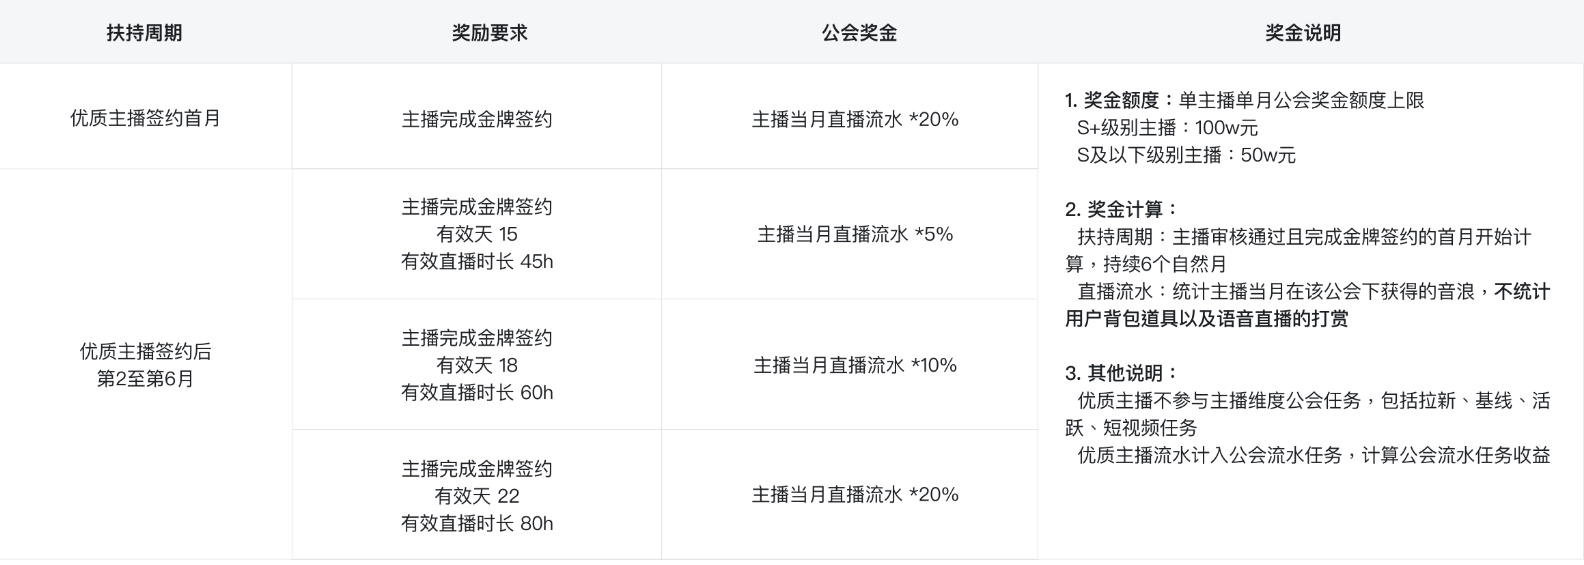
Task: Select the 有效直播时长 45h line
Action: coord(477,261)
